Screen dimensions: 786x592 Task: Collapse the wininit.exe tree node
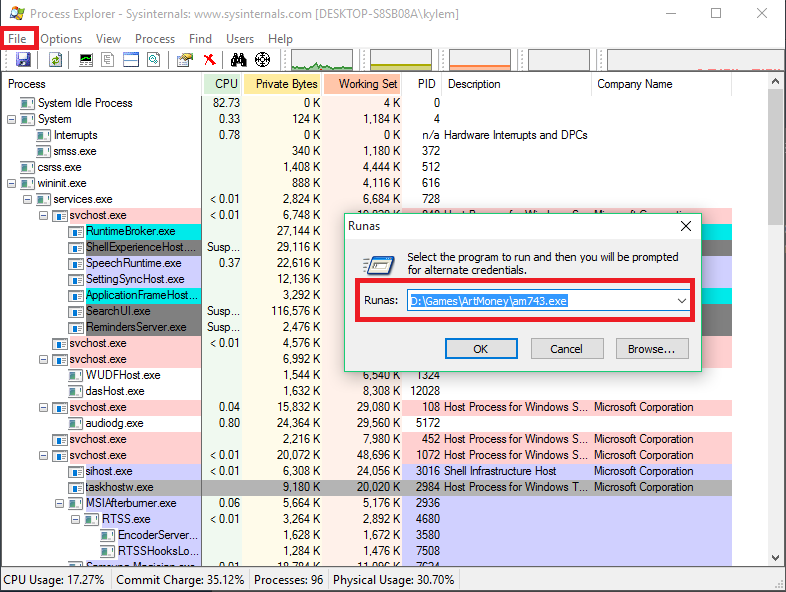(12, 183)
